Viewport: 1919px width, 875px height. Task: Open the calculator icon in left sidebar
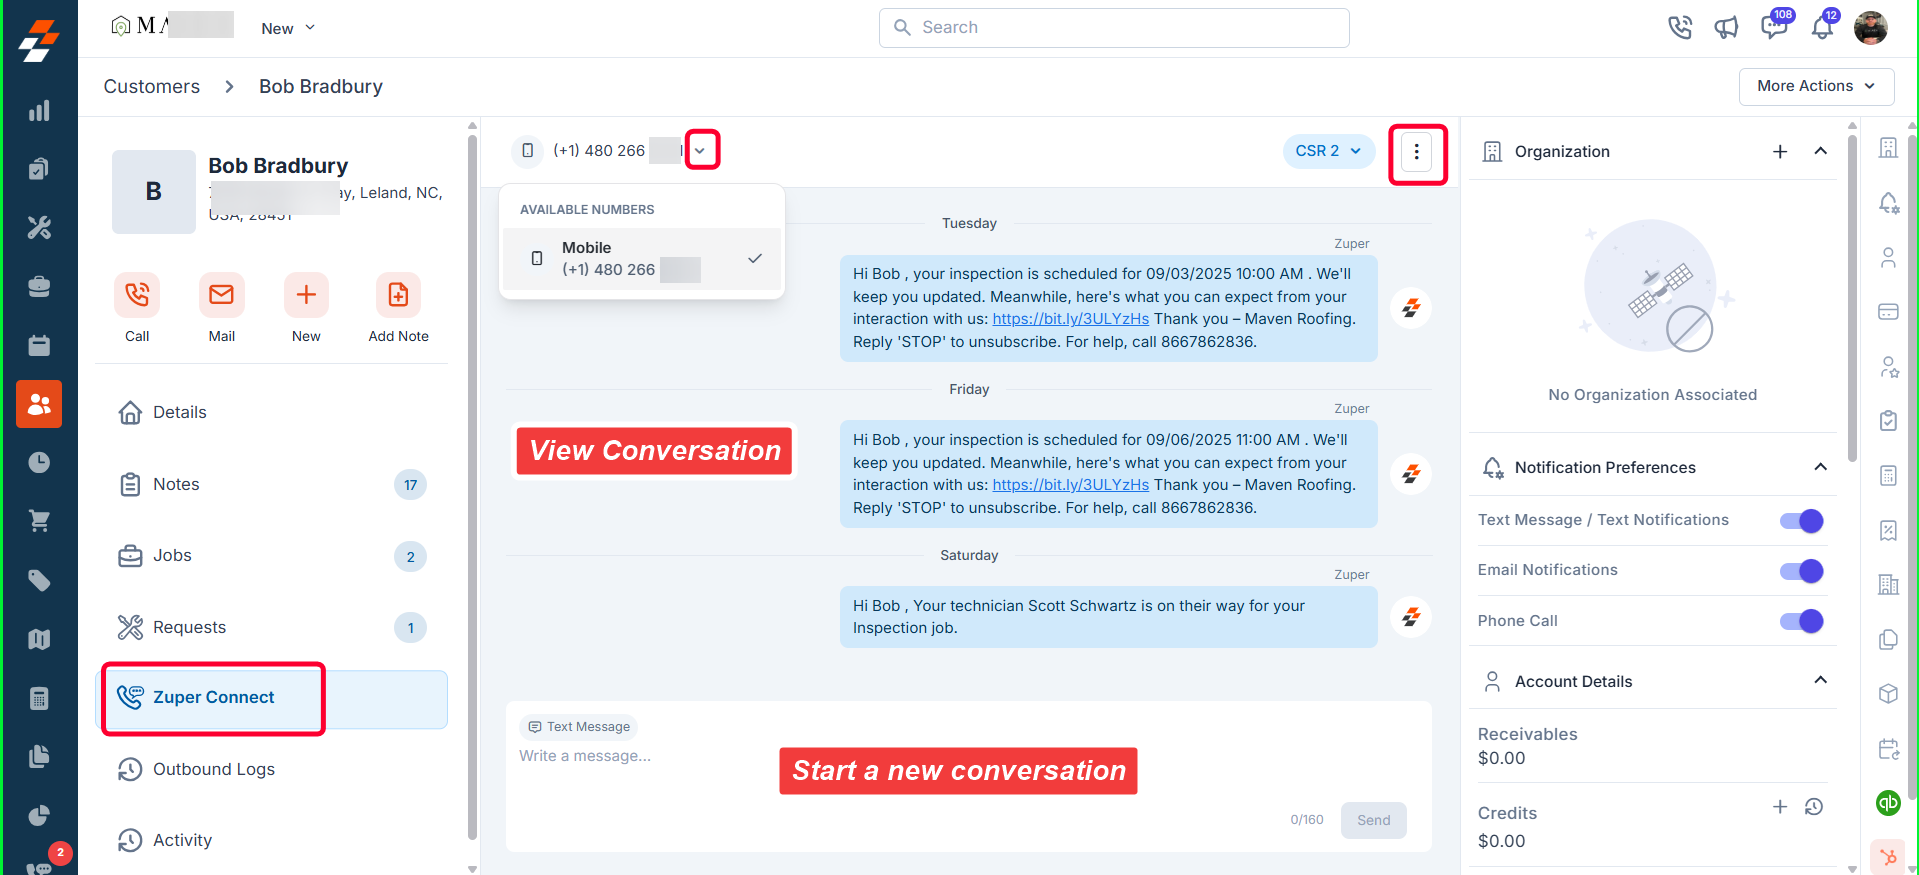[39, 698]
